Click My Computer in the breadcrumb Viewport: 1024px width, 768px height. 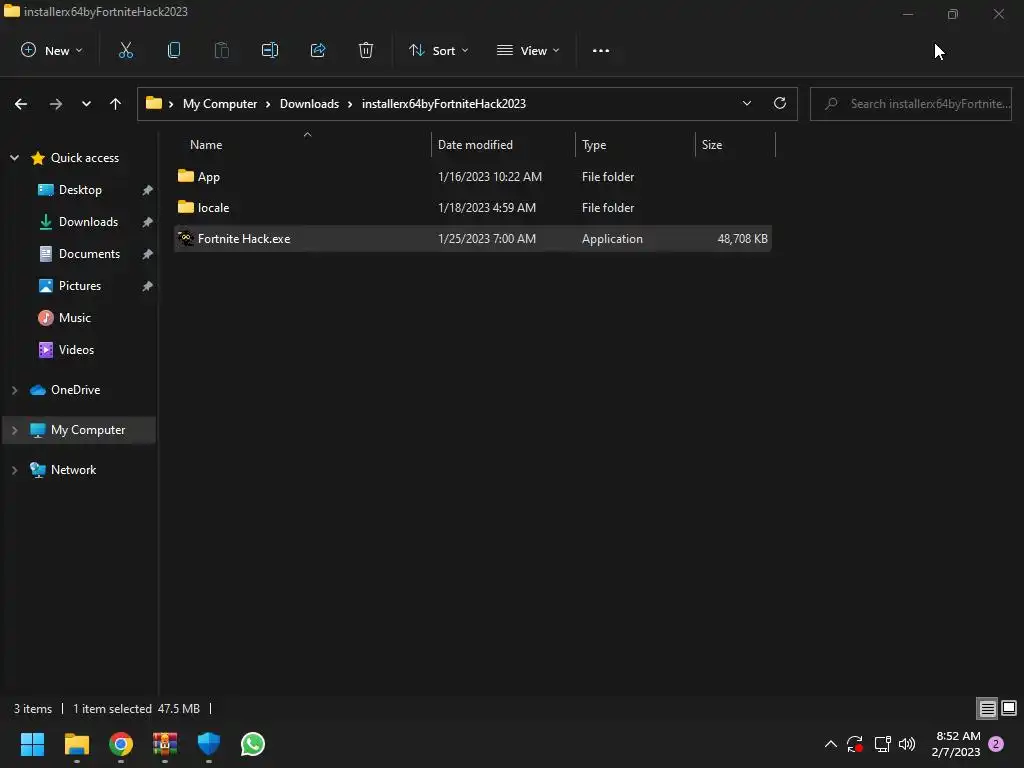220,104
